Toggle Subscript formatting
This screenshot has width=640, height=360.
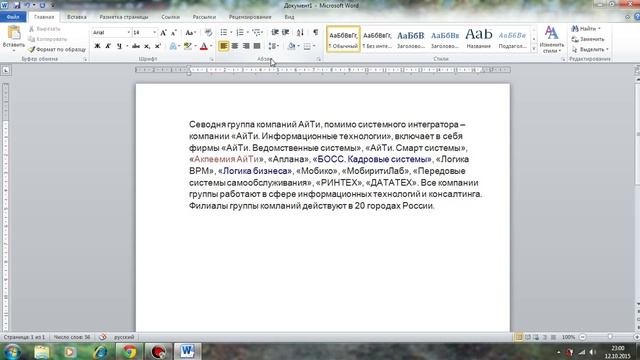[147, 46]
